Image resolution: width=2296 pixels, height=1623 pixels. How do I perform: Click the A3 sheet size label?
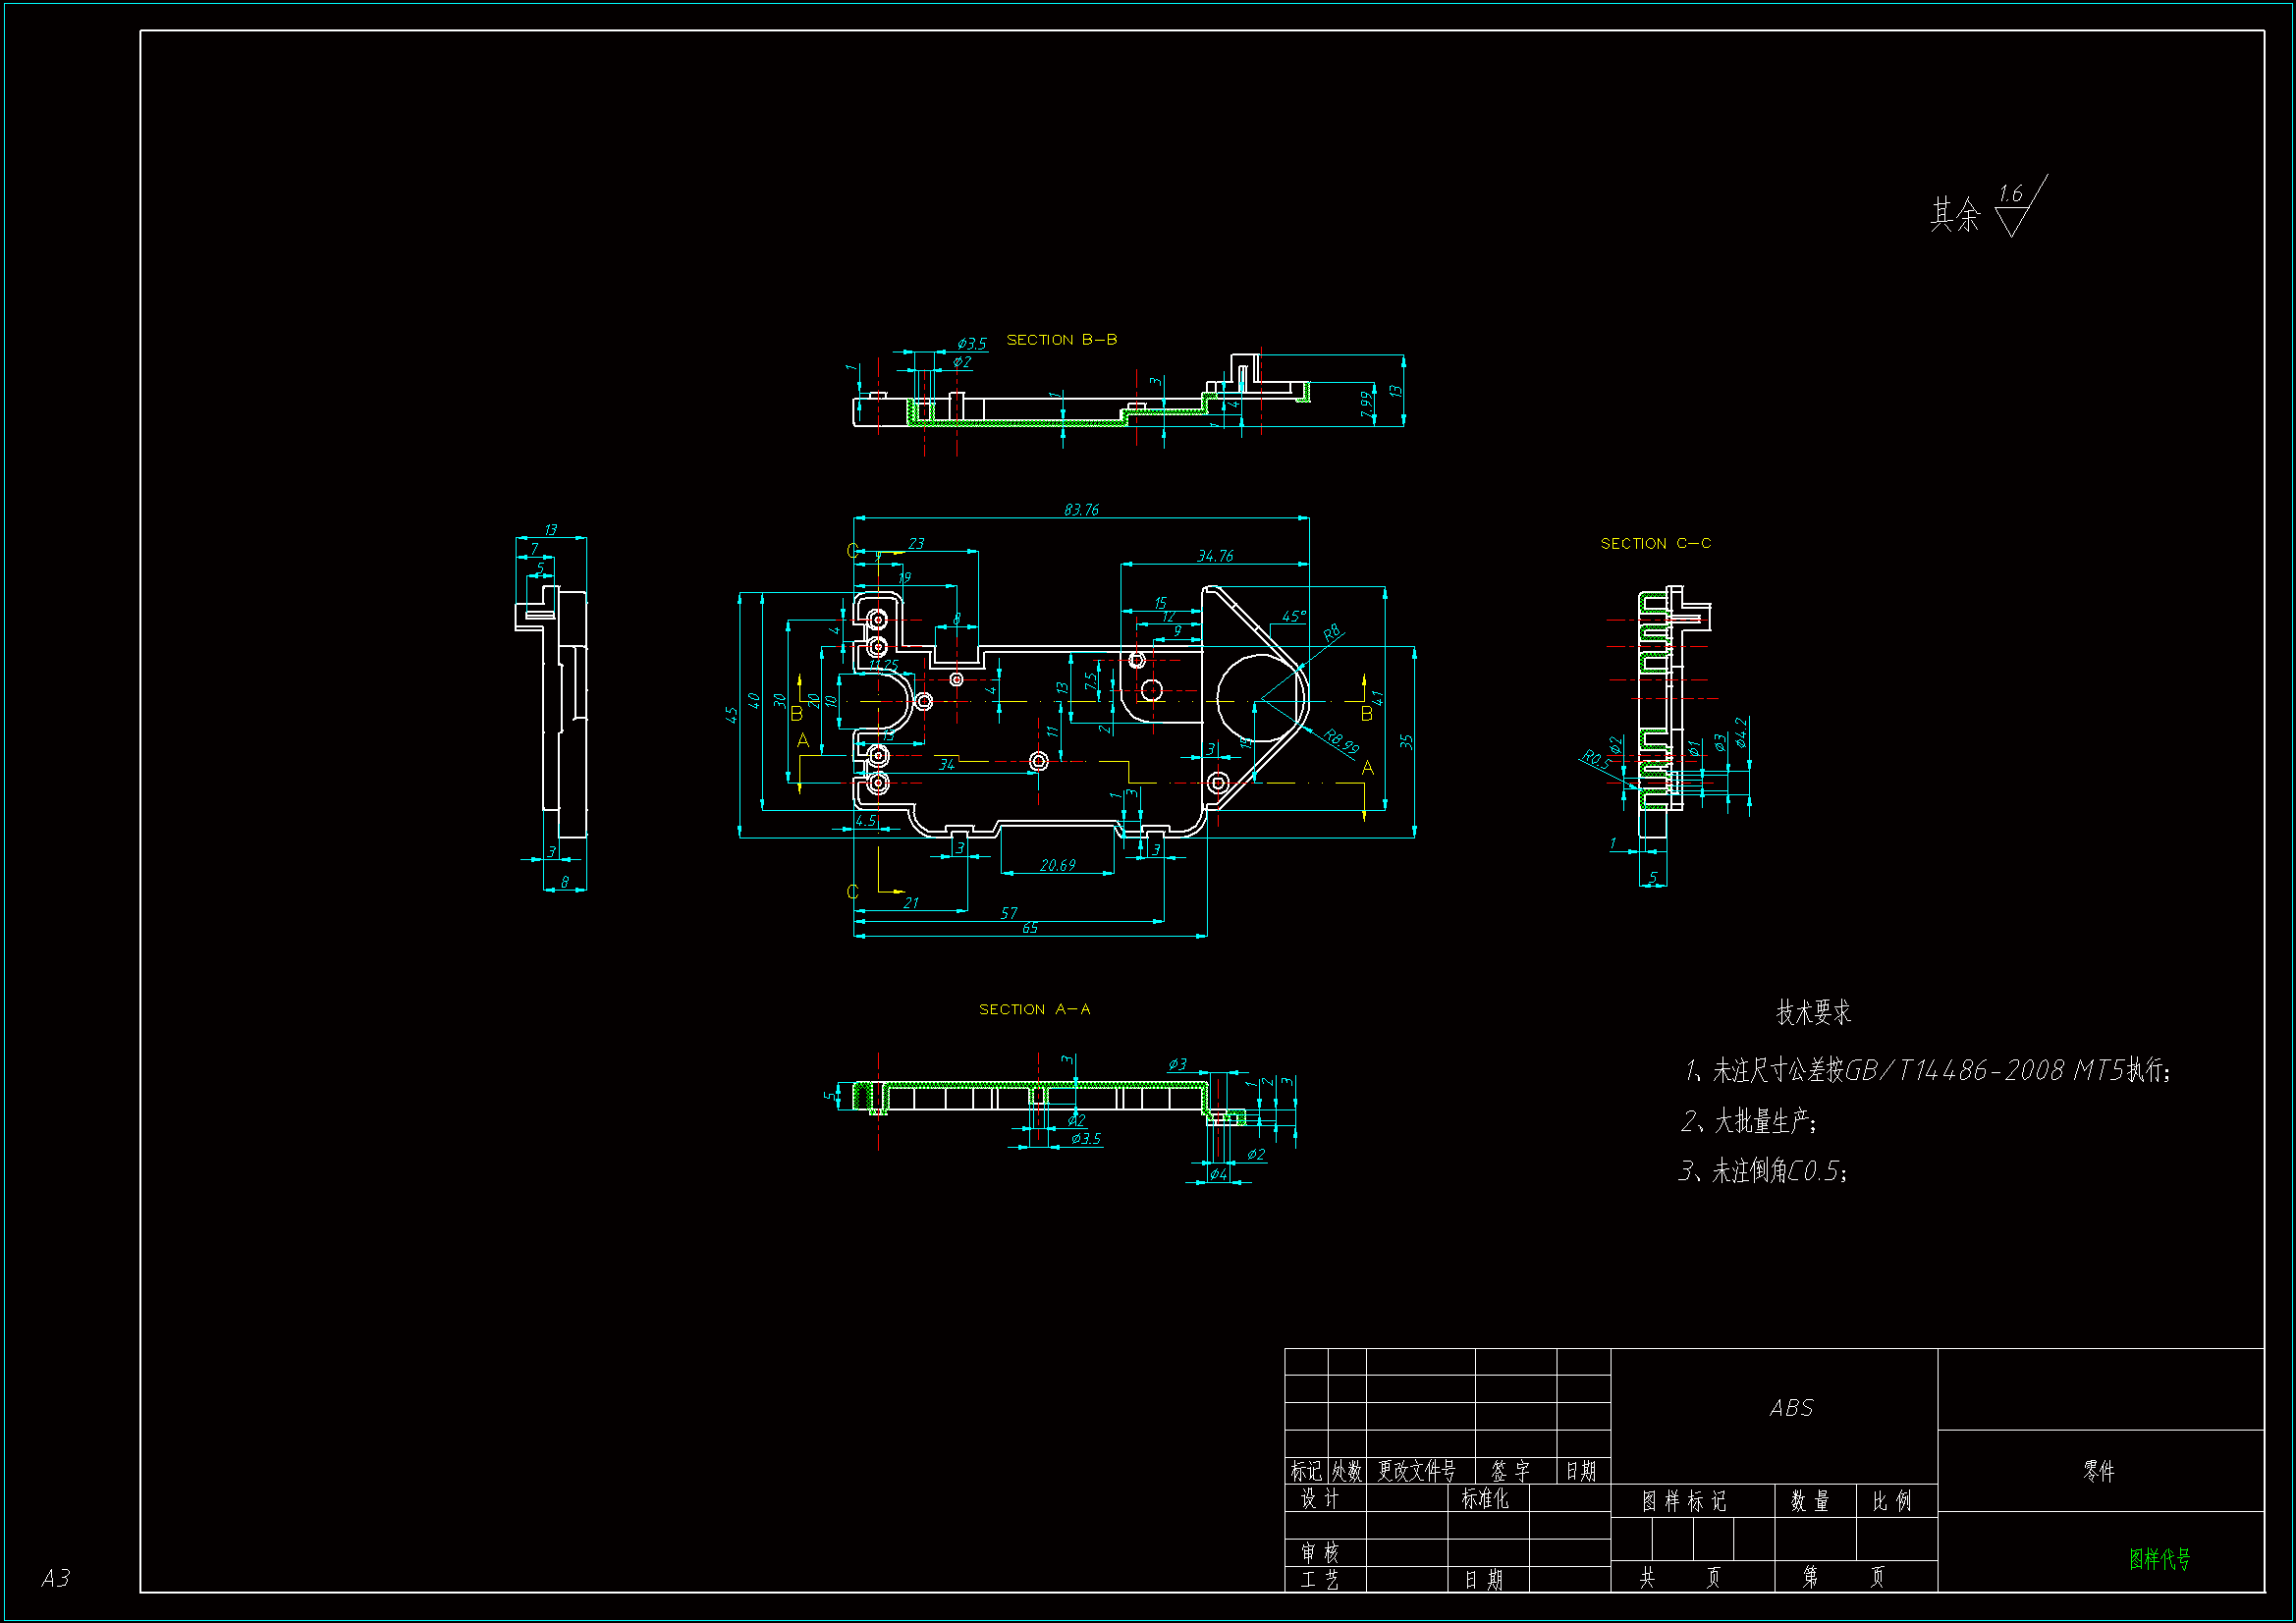click(56, 1578)
